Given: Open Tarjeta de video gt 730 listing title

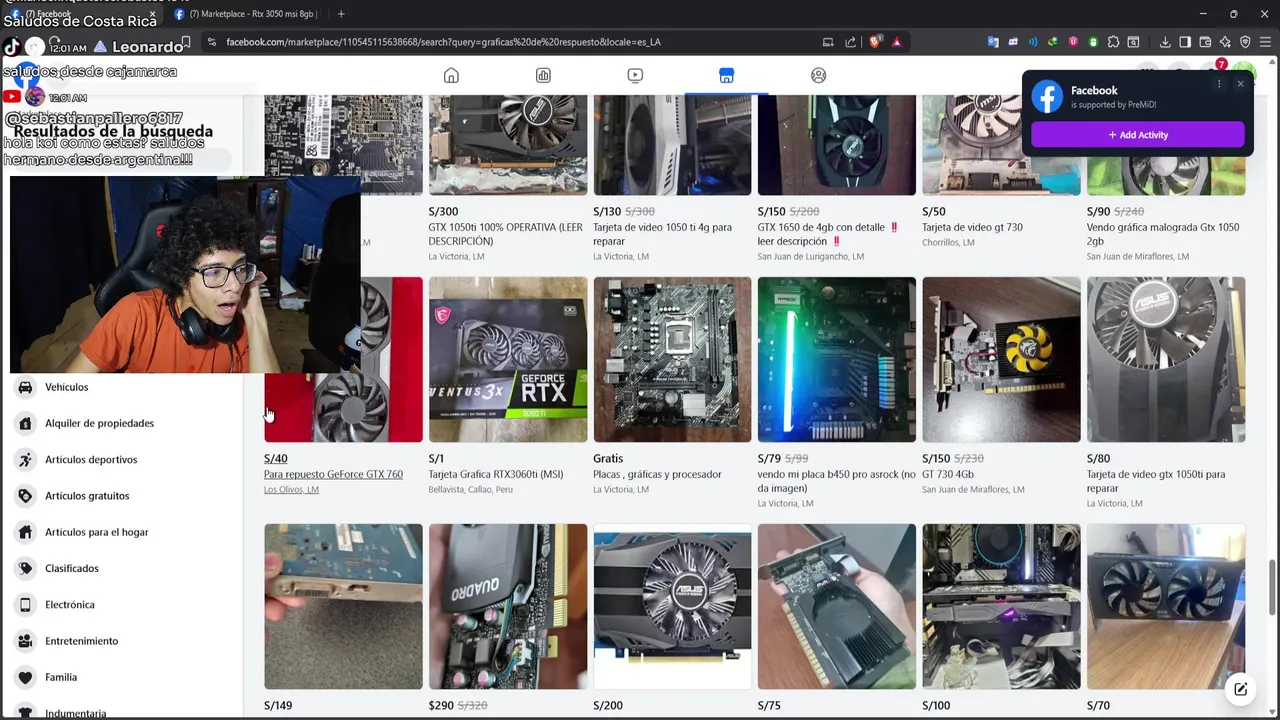Looking at the screenshot, I should (x=972, y=227).
